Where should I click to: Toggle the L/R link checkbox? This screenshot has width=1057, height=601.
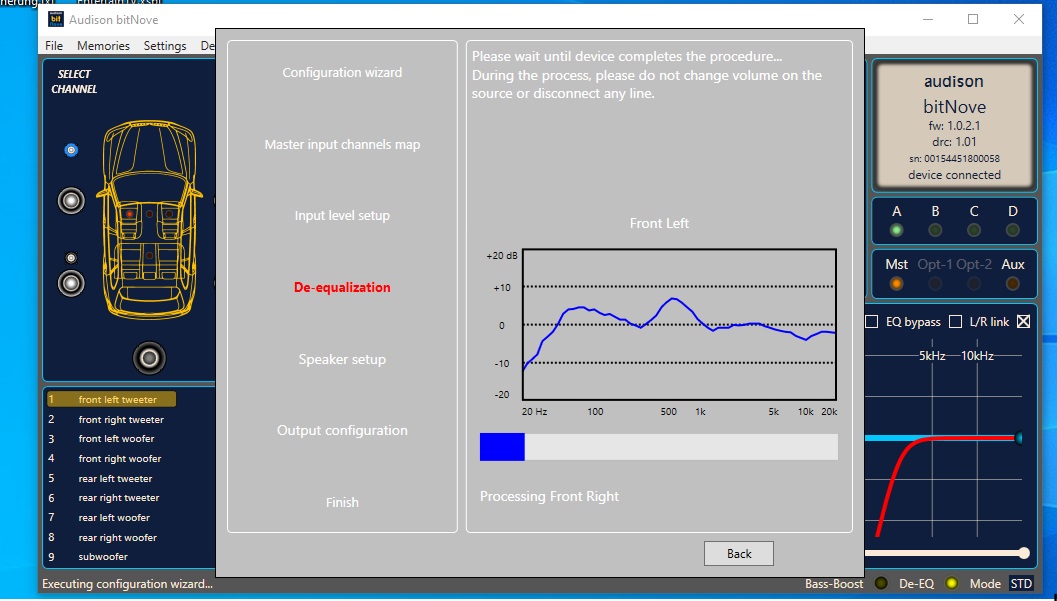point(956,322)
